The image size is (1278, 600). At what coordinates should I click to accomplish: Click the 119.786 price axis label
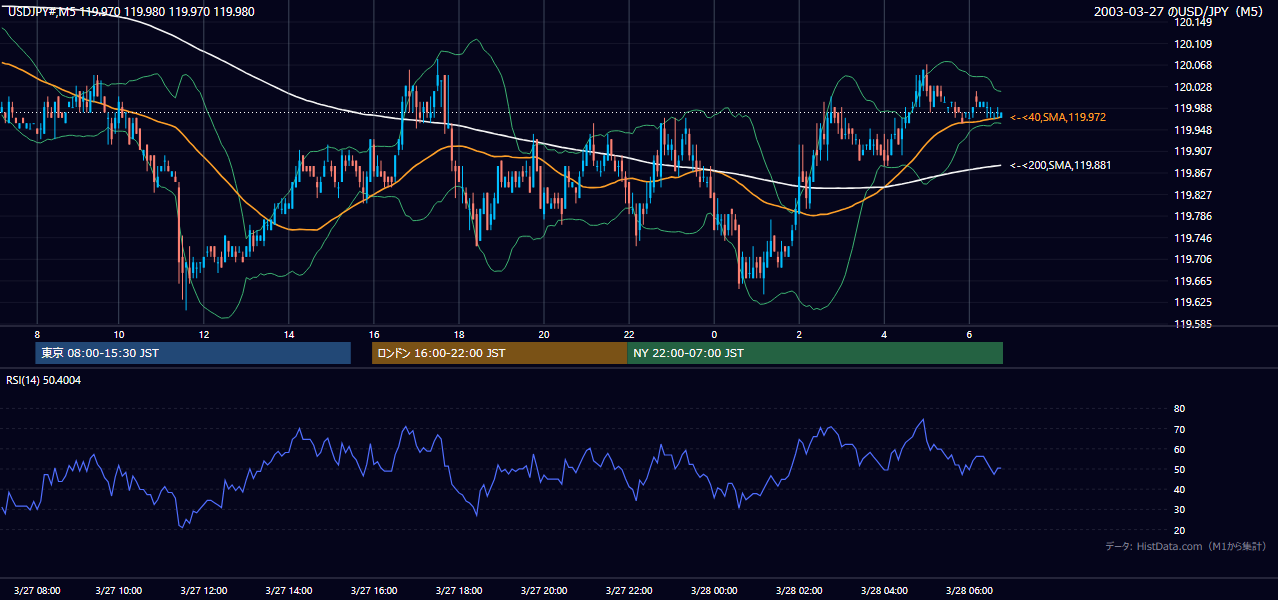pyautogui.click(x=1193, y=216)
